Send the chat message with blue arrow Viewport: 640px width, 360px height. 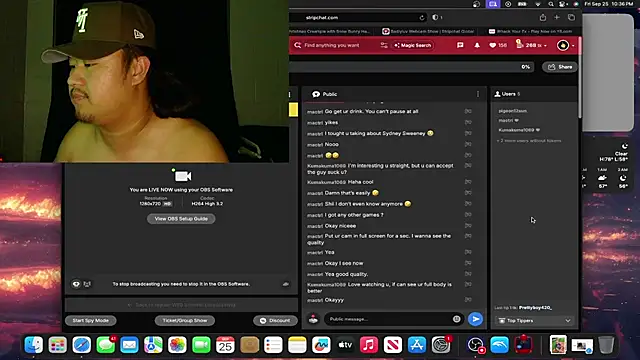click(475, 319)
